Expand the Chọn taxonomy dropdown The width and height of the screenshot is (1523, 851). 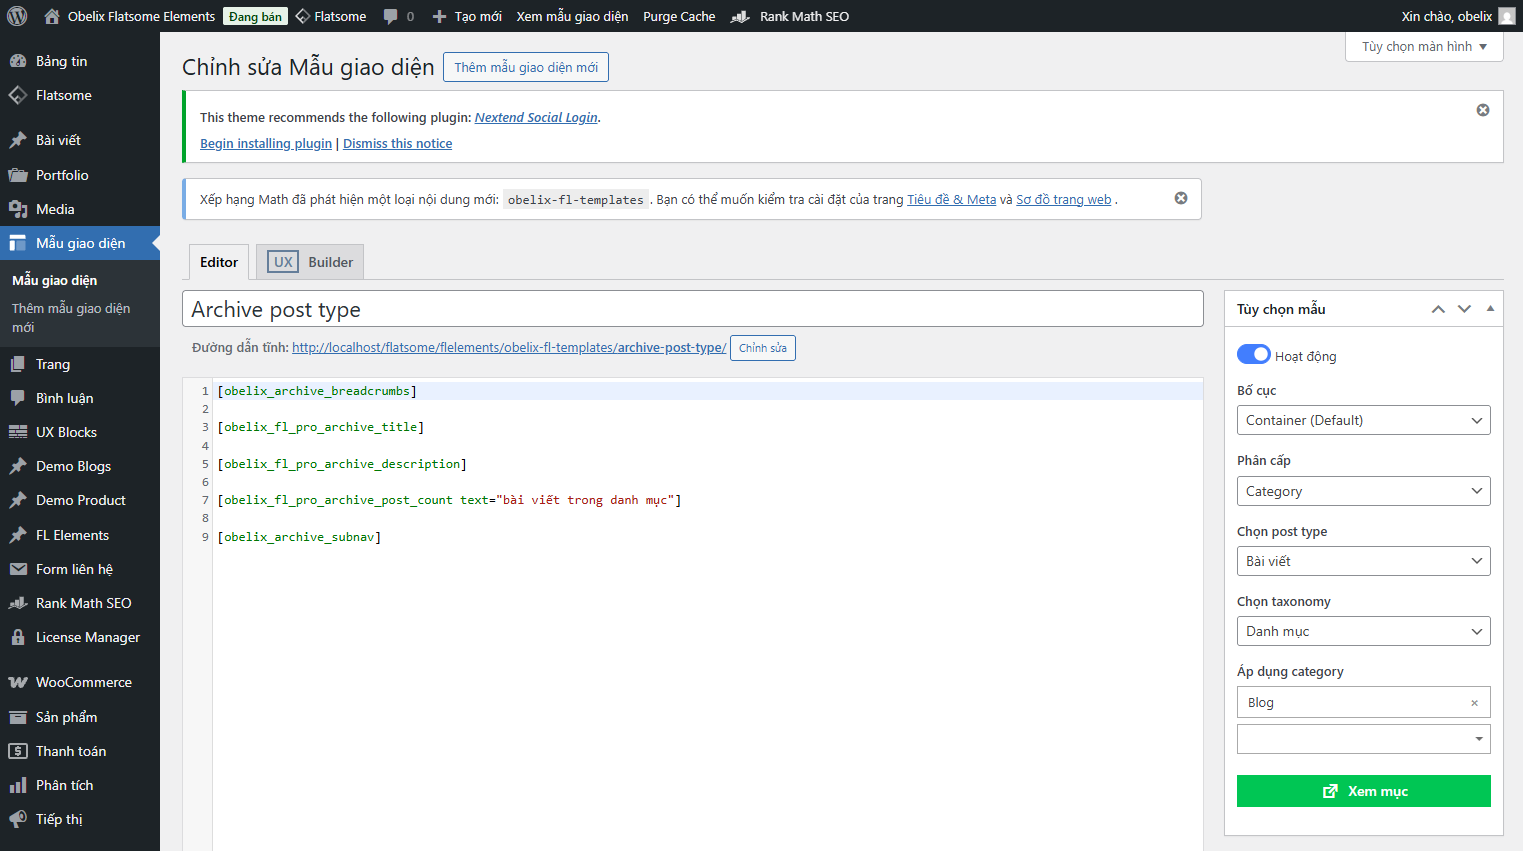point(1363,631)
